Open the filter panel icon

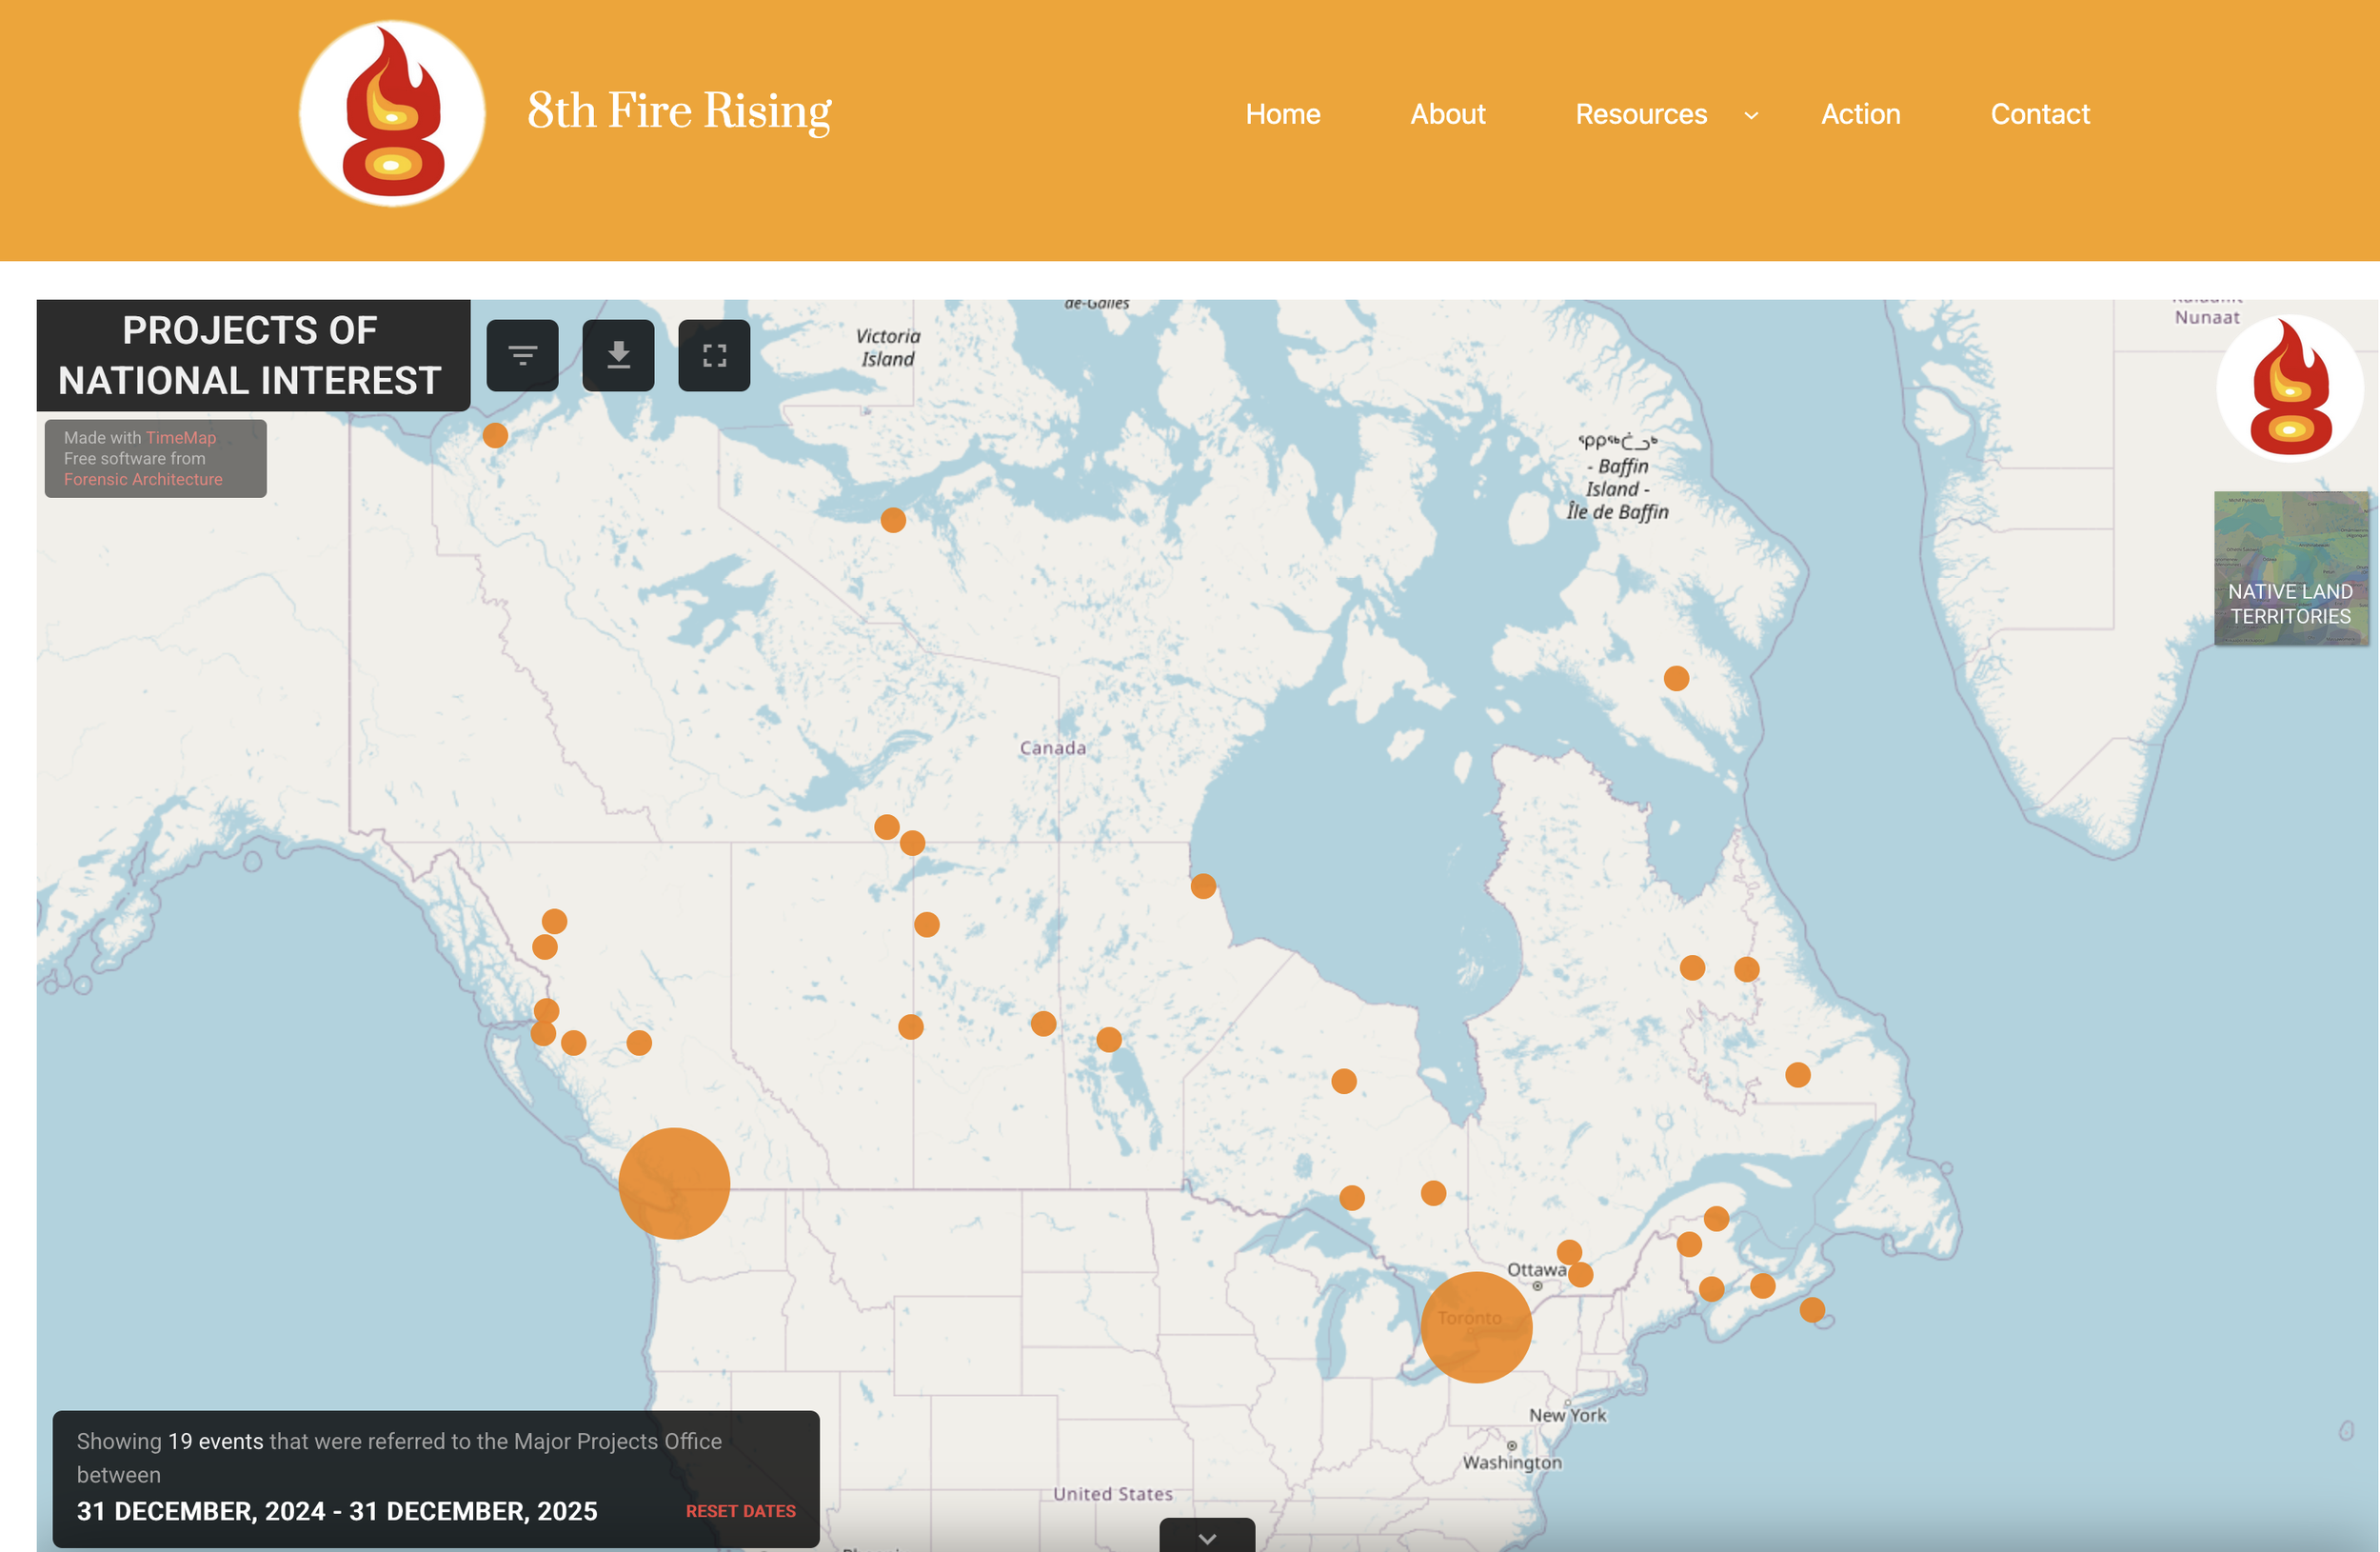pos(522,355)
